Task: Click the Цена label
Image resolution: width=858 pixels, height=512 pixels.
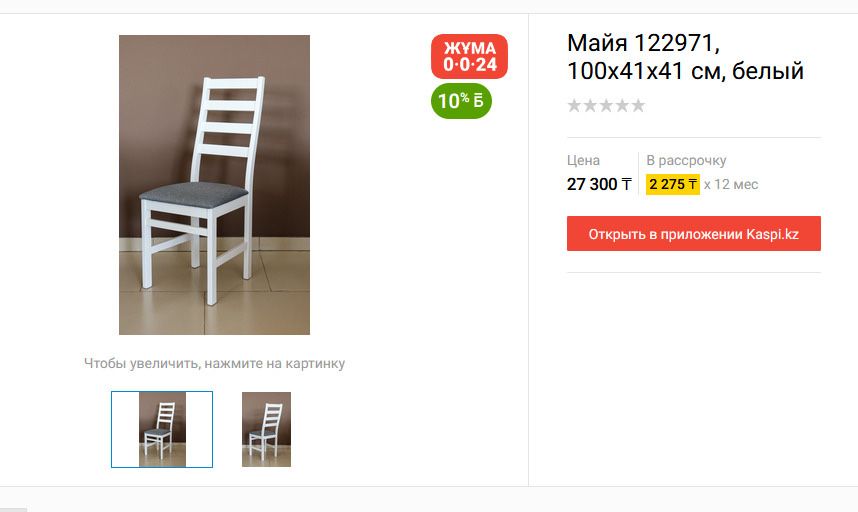Action: (583, 160)
